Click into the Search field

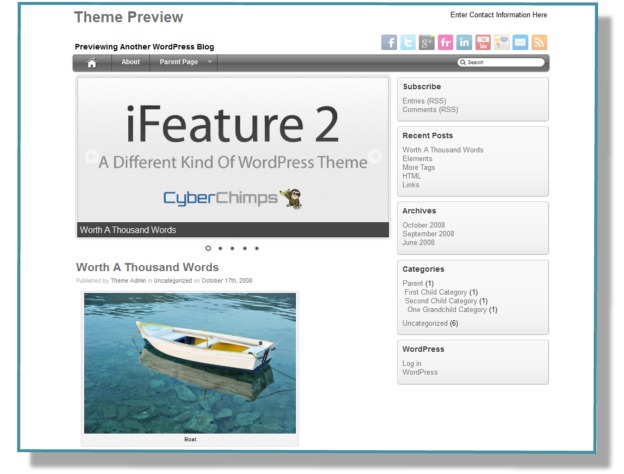click(x=501, y=62)
